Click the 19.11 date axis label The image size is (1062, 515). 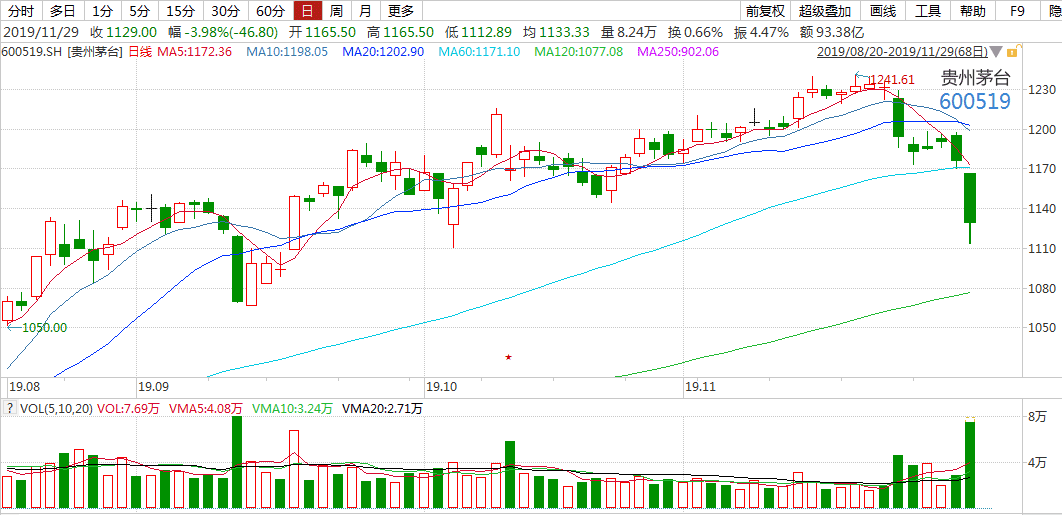tap(700, 387)
